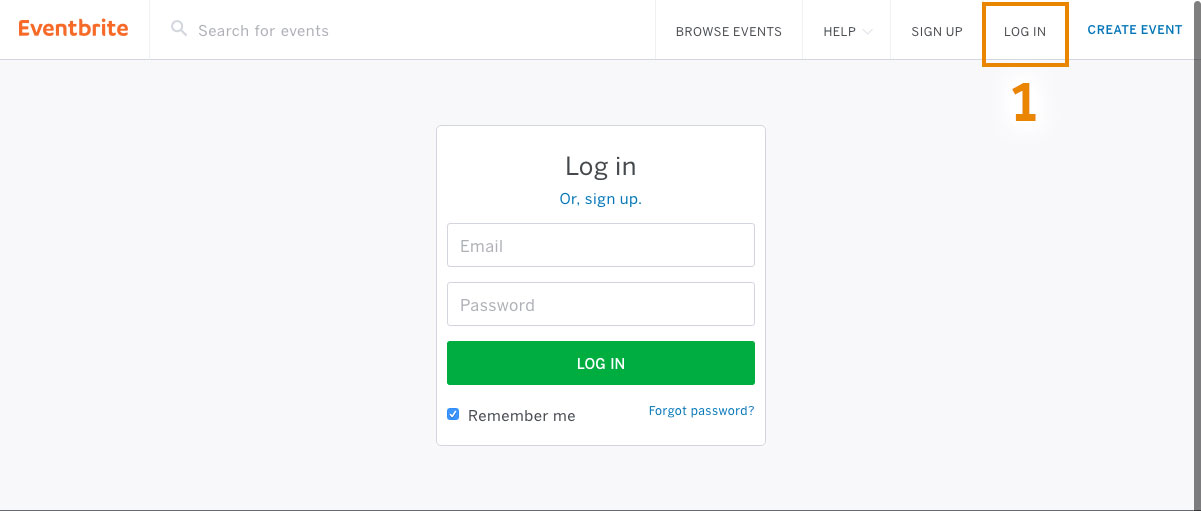Click the Create Event link
Viewport: 1201px width, 511px height.
(1134, 30)
